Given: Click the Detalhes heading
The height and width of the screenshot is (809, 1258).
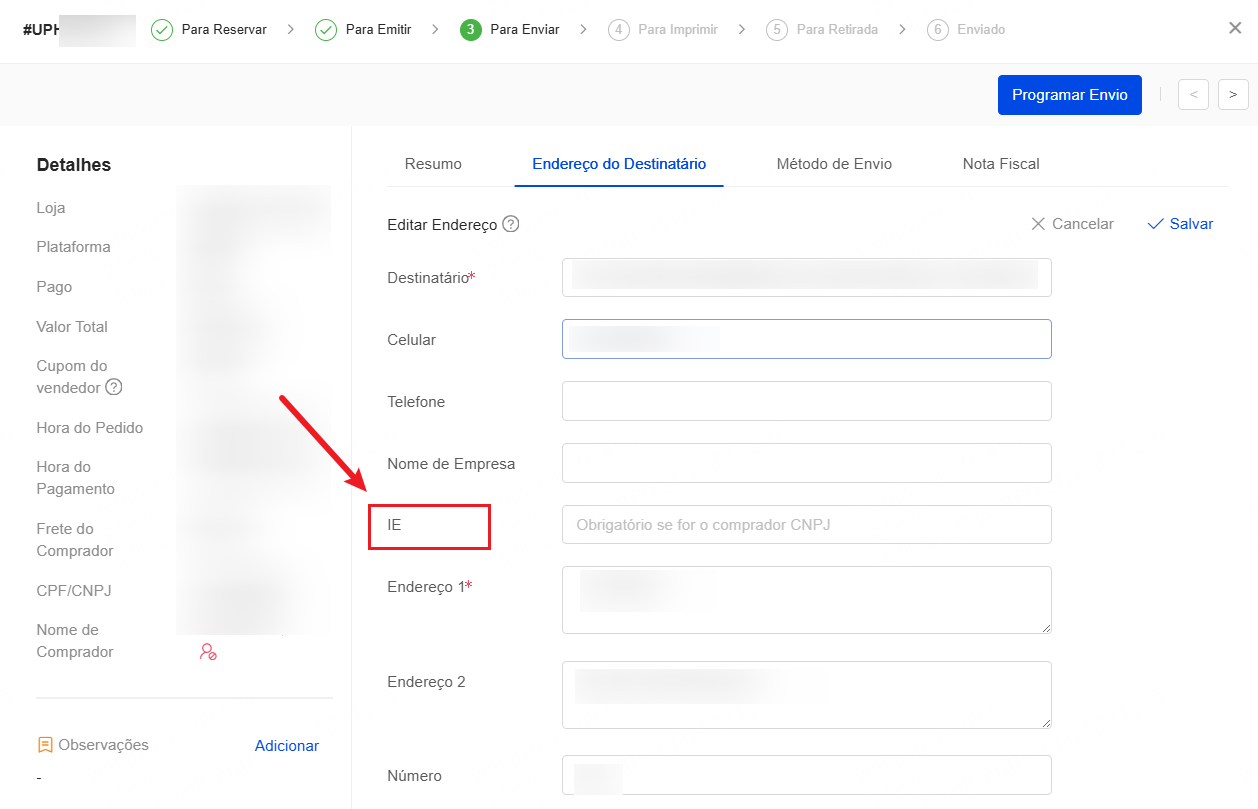Looking at the screenshot, I should [74, 165].
